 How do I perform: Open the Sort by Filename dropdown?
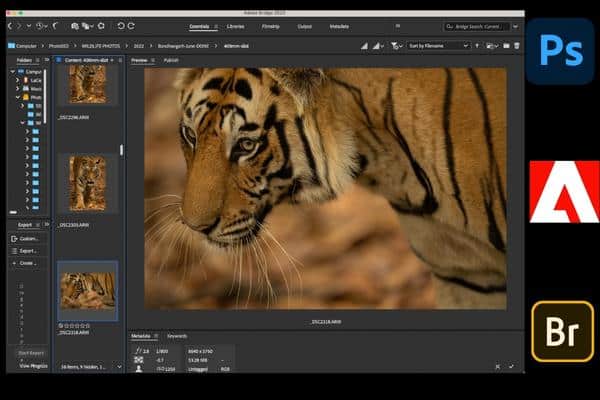436,46
